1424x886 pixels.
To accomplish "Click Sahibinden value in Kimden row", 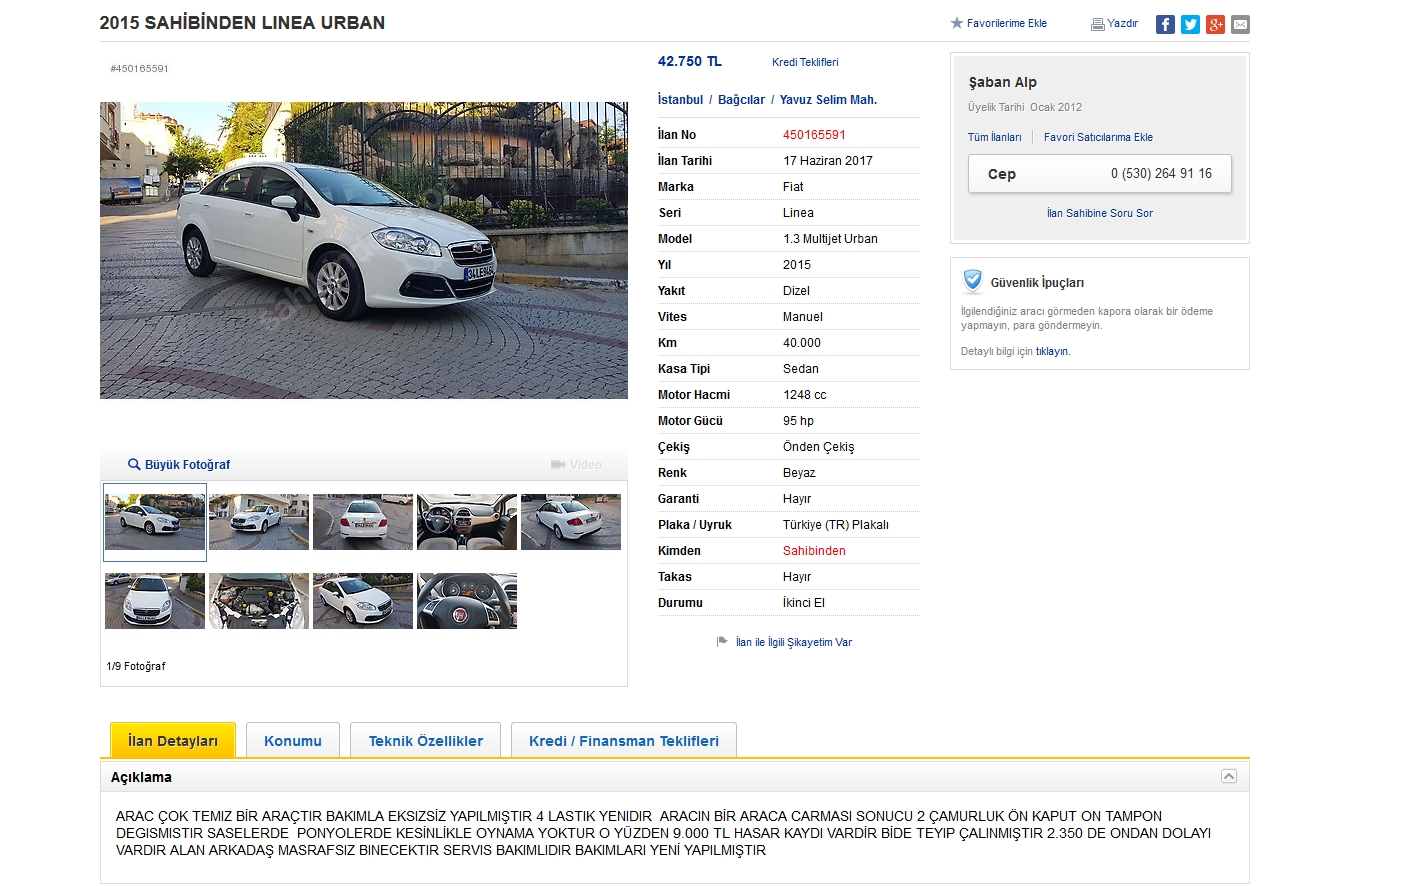I will [x=814, y=551].
